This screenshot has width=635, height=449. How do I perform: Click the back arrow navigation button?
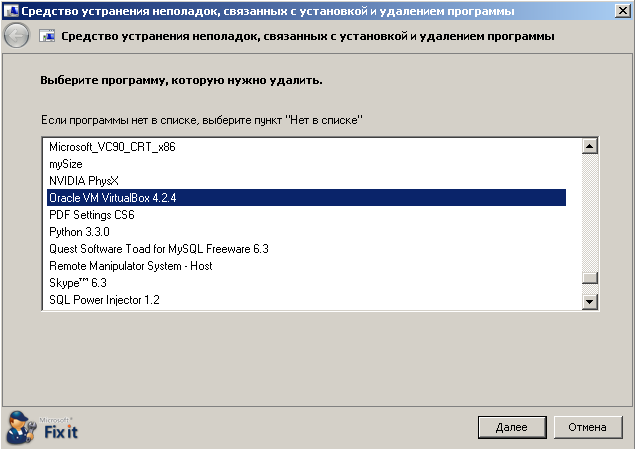point(17,36)
